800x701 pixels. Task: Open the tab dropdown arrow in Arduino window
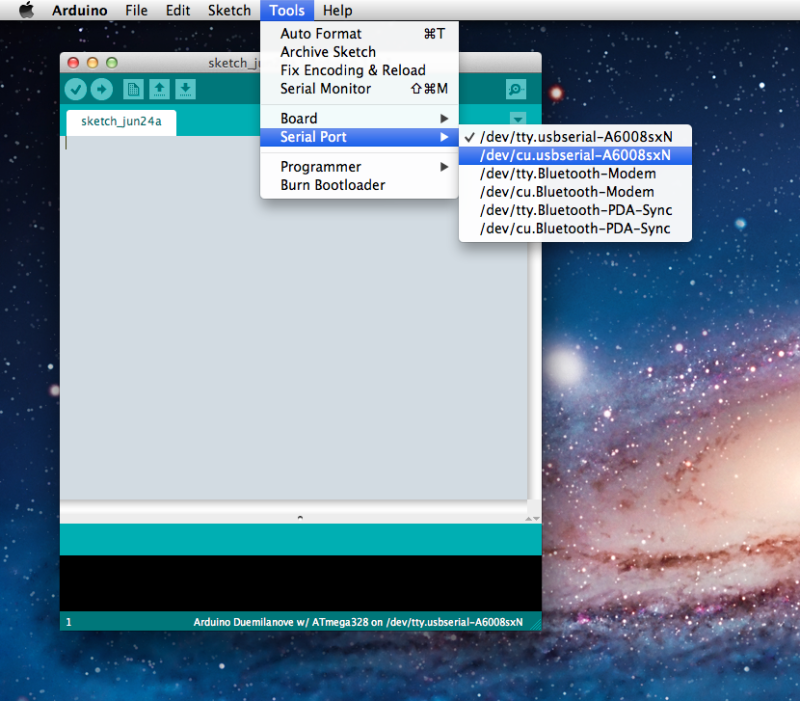[x=518, y=119]
